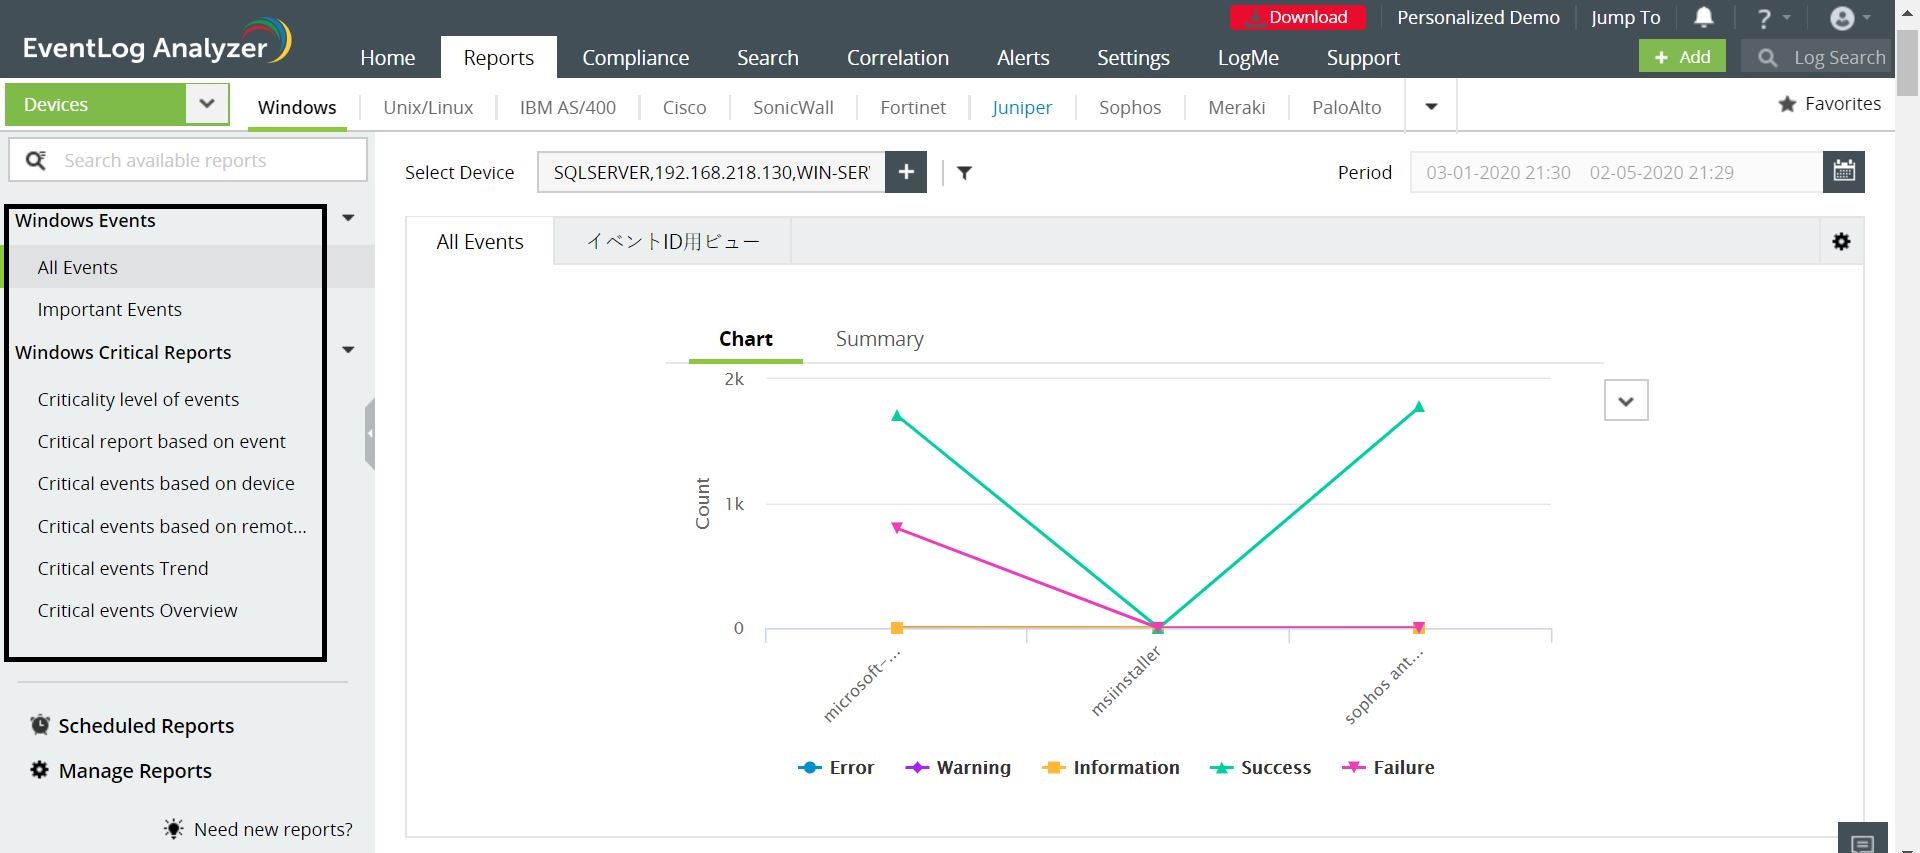Click the plus button to add a device
Screen dimensions: 1920x853
click(906, 172)
